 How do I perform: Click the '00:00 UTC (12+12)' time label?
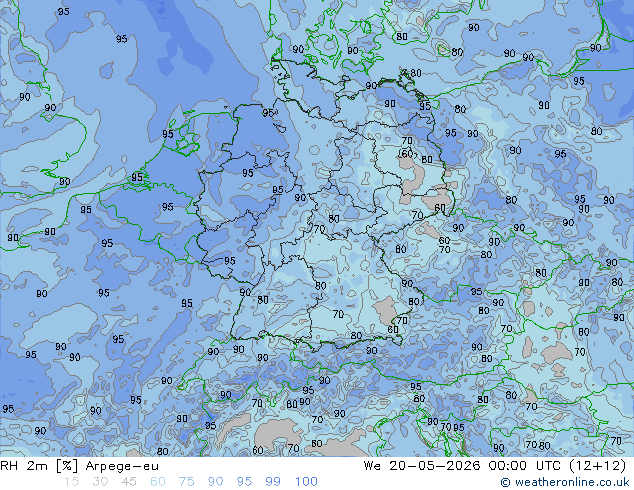coord(557,466)
